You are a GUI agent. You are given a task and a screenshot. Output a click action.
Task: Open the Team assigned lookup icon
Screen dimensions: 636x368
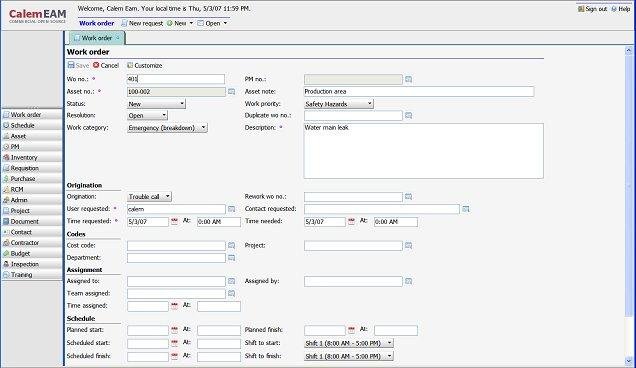231,293
